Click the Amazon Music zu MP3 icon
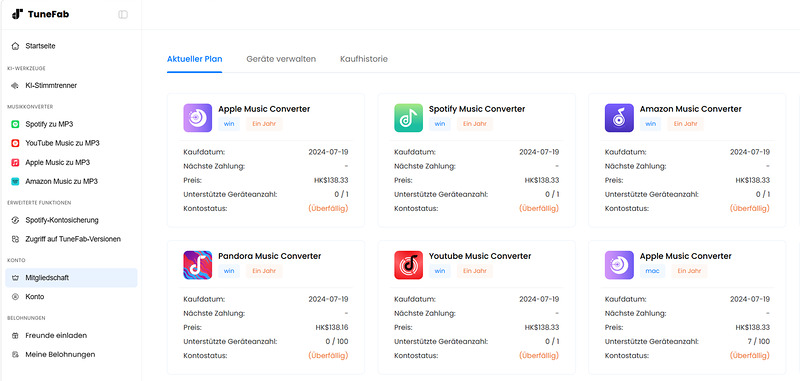Viewport: 800px width, 381px height. pyautogui.click(x=15, y=181)
